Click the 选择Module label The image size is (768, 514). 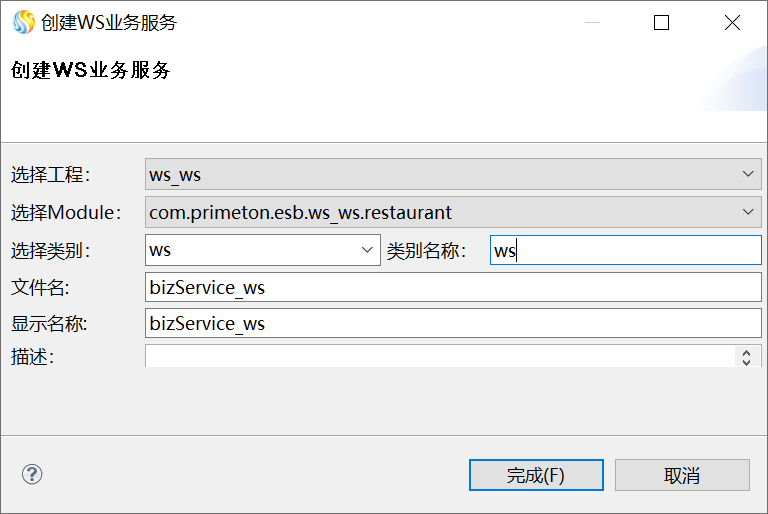click(66, 212)
